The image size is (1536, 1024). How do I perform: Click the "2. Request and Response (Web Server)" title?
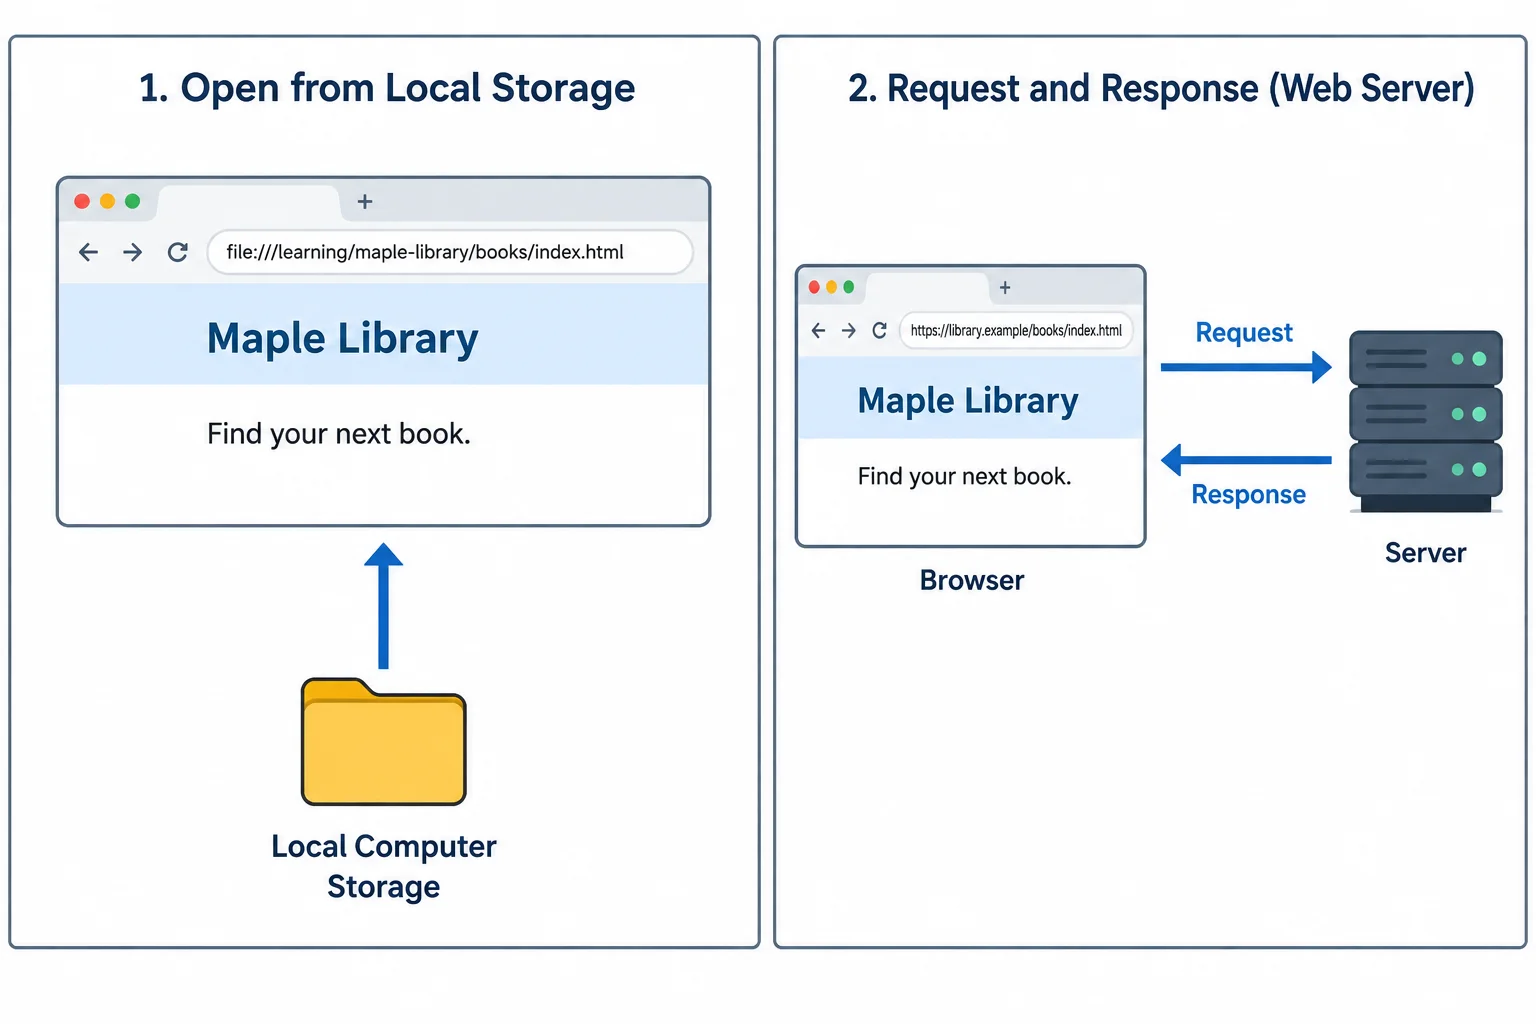[1161, 89]
